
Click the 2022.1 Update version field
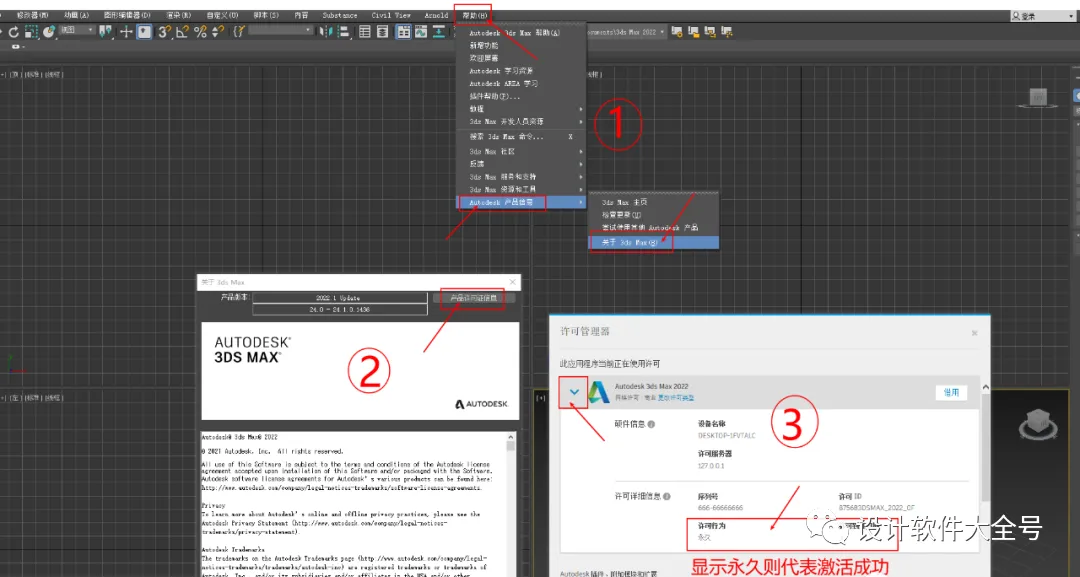tap(340, 298)
